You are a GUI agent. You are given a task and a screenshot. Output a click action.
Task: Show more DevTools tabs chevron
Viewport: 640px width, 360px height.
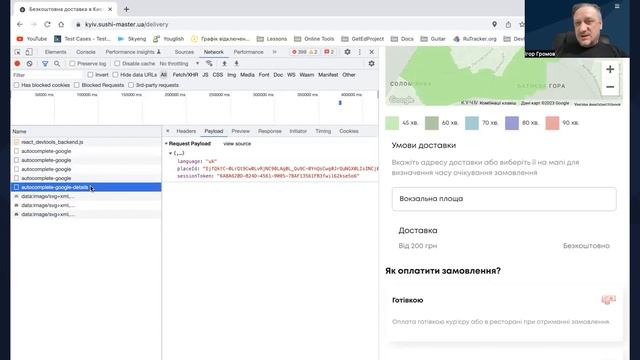275,52
